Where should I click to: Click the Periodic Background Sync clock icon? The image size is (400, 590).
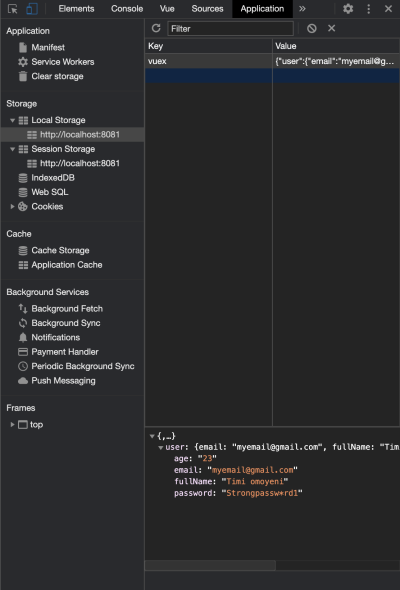click(23, 366)
